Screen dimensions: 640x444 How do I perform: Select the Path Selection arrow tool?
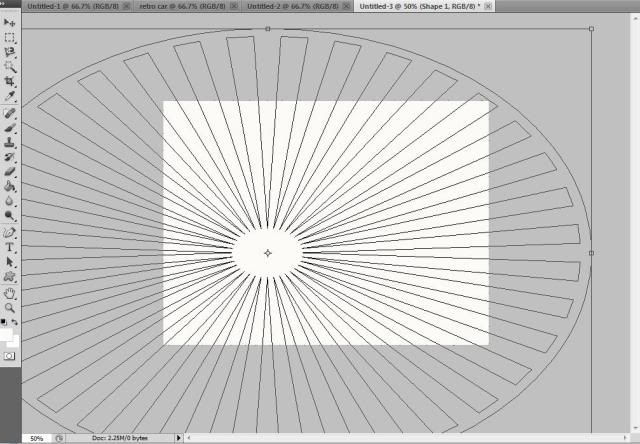click(9, 262)
